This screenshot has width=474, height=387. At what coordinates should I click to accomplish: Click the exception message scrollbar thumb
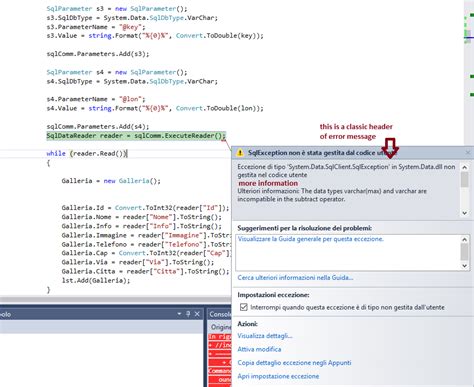click(x=464, y=180)
